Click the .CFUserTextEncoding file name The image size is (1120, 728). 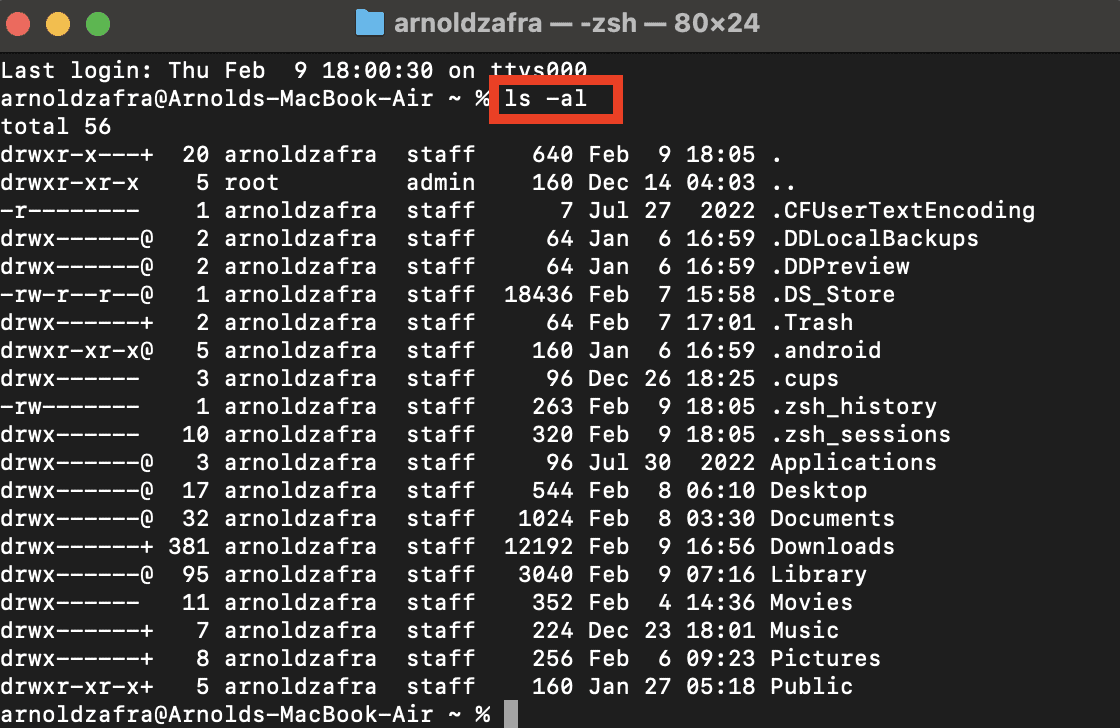point(901,211)
